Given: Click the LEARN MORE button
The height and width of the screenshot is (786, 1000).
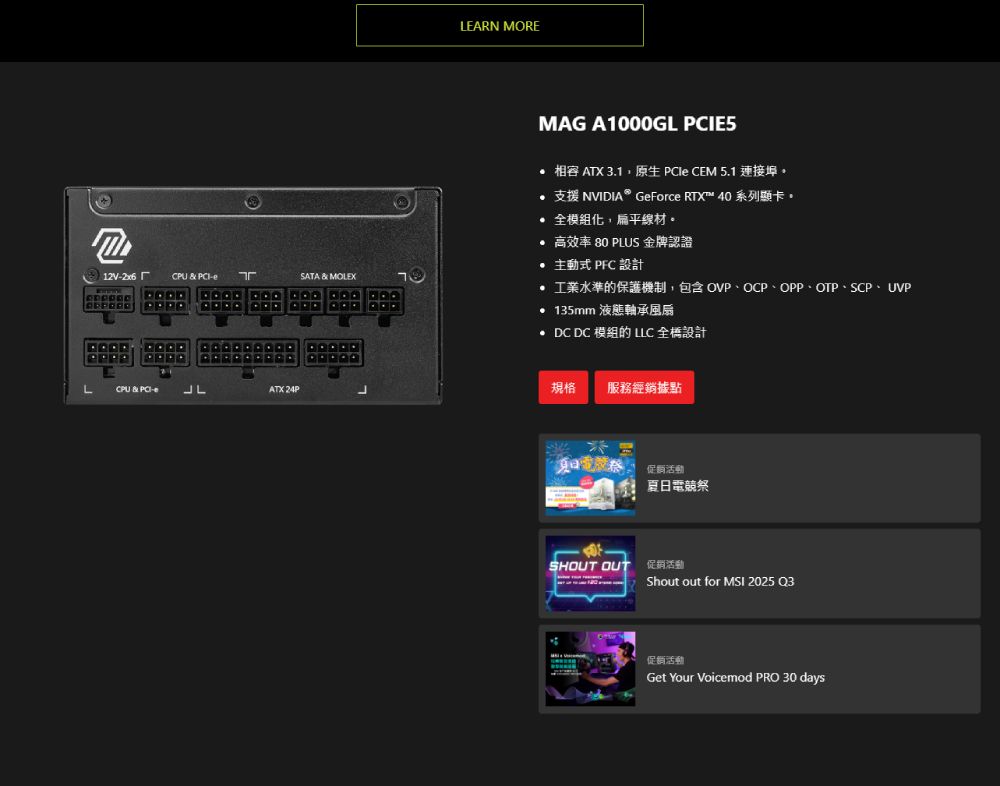Looking at the screenshot, I should pos(499,25).
